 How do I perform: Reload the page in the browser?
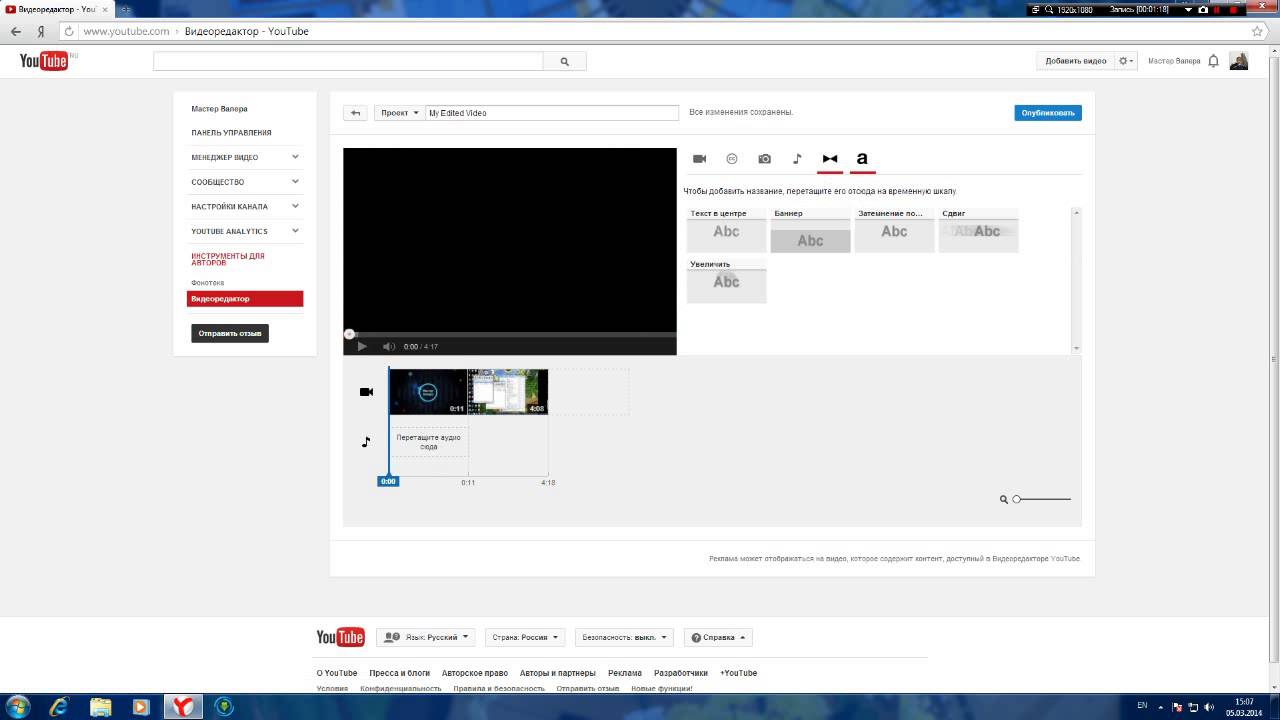coord(69,31)
